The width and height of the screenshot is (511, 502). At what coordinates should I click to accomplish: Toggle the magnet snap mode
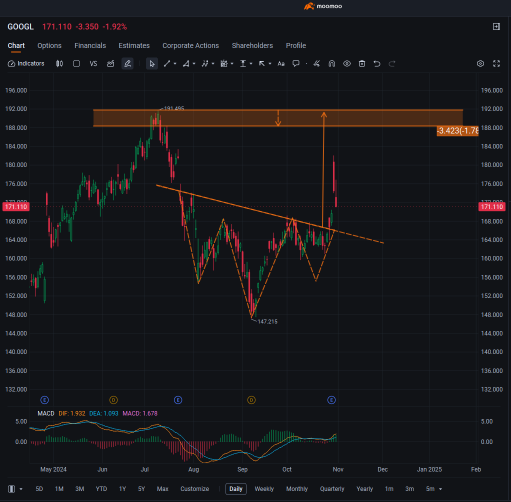point(332,64)
